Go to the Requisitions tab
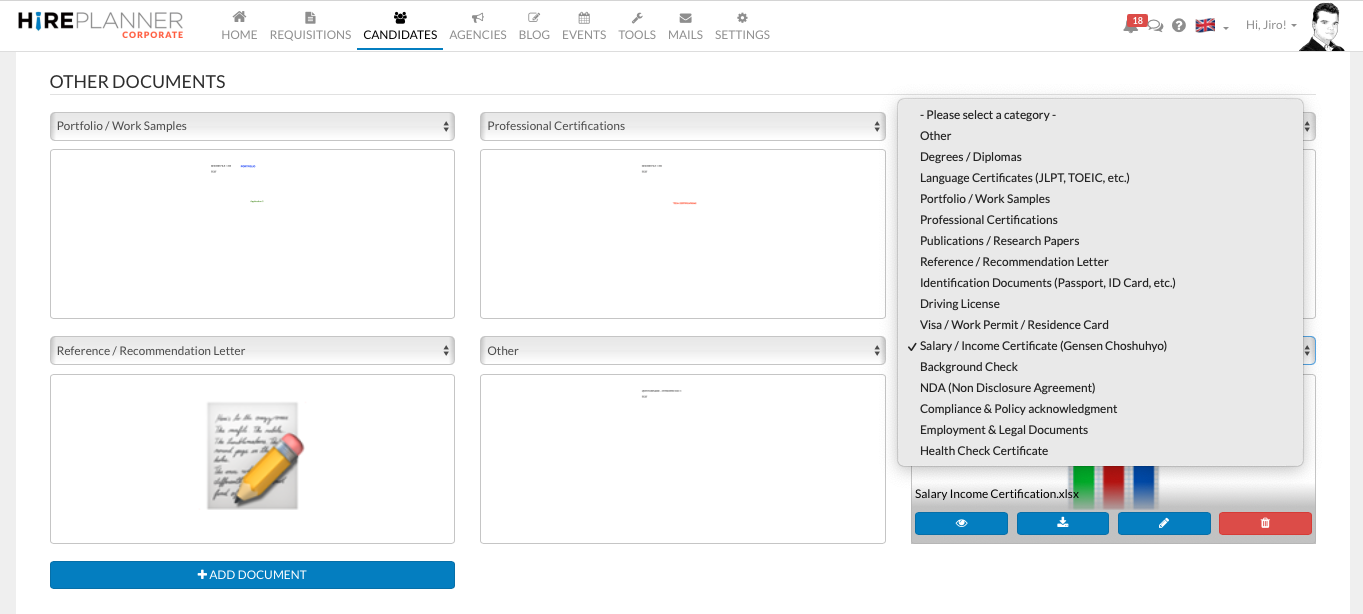Viewport: 1363px width, 614px height. pos(310,26)
